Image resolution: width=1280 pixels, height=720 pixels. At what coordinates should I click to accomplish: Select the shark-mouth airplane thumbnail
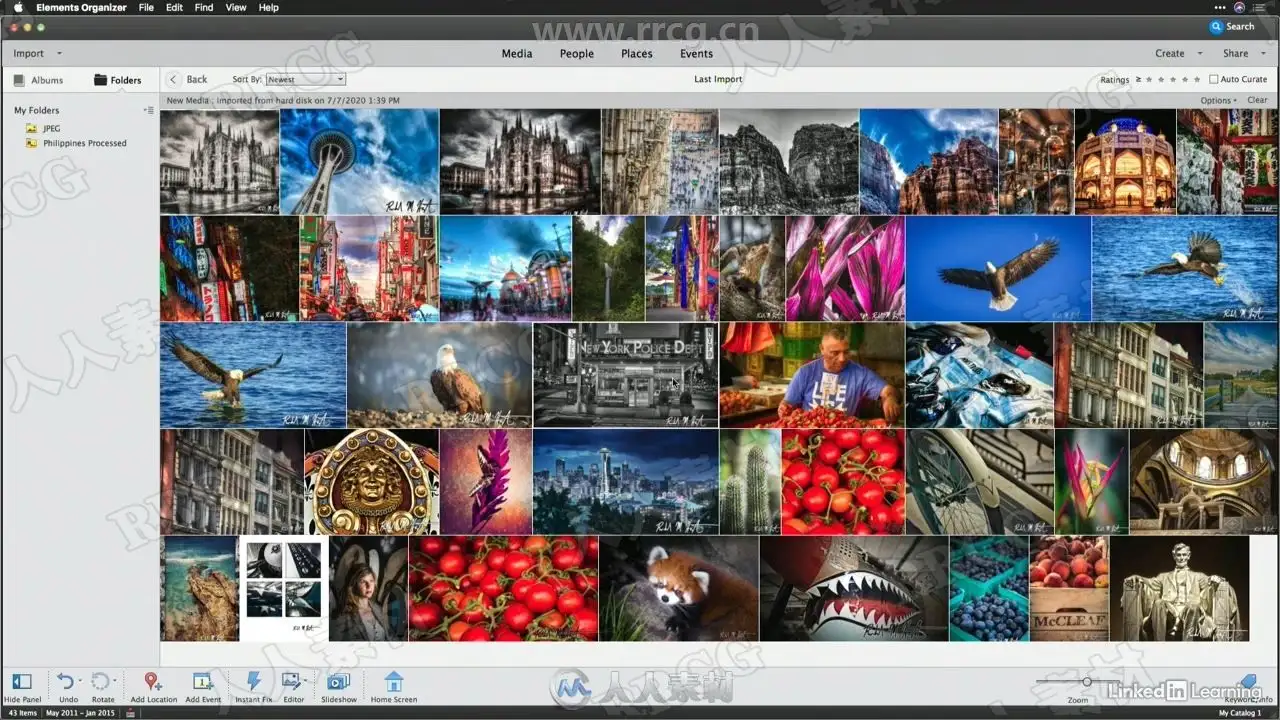(854, 588)
